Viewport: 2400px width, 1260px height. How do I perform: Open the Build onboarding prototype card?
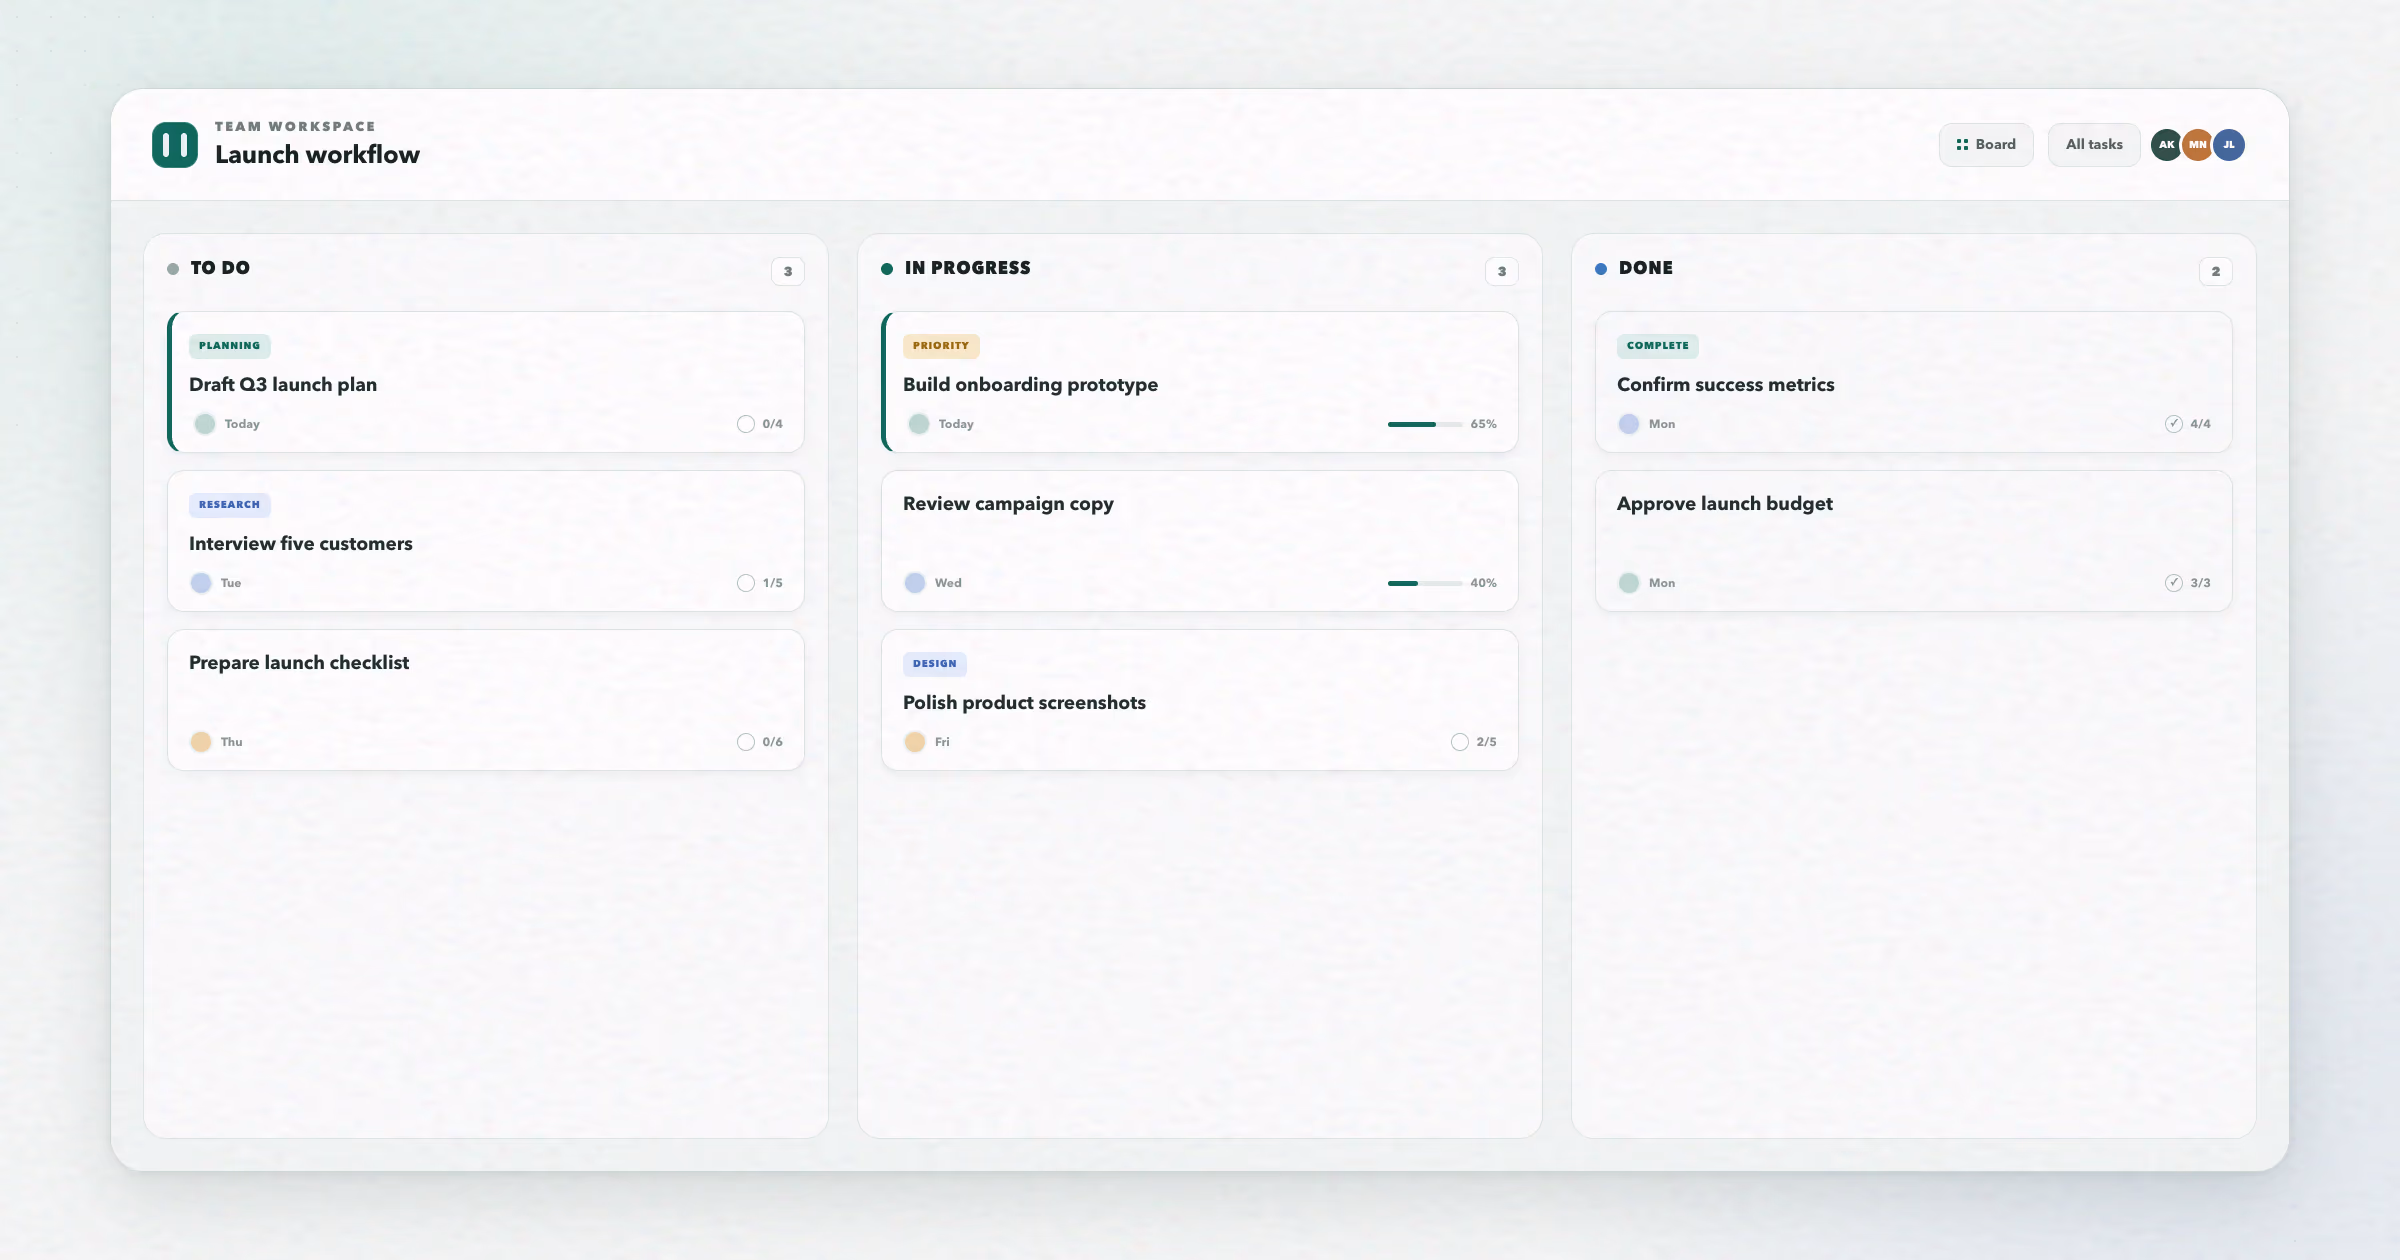pos(1200,382)
